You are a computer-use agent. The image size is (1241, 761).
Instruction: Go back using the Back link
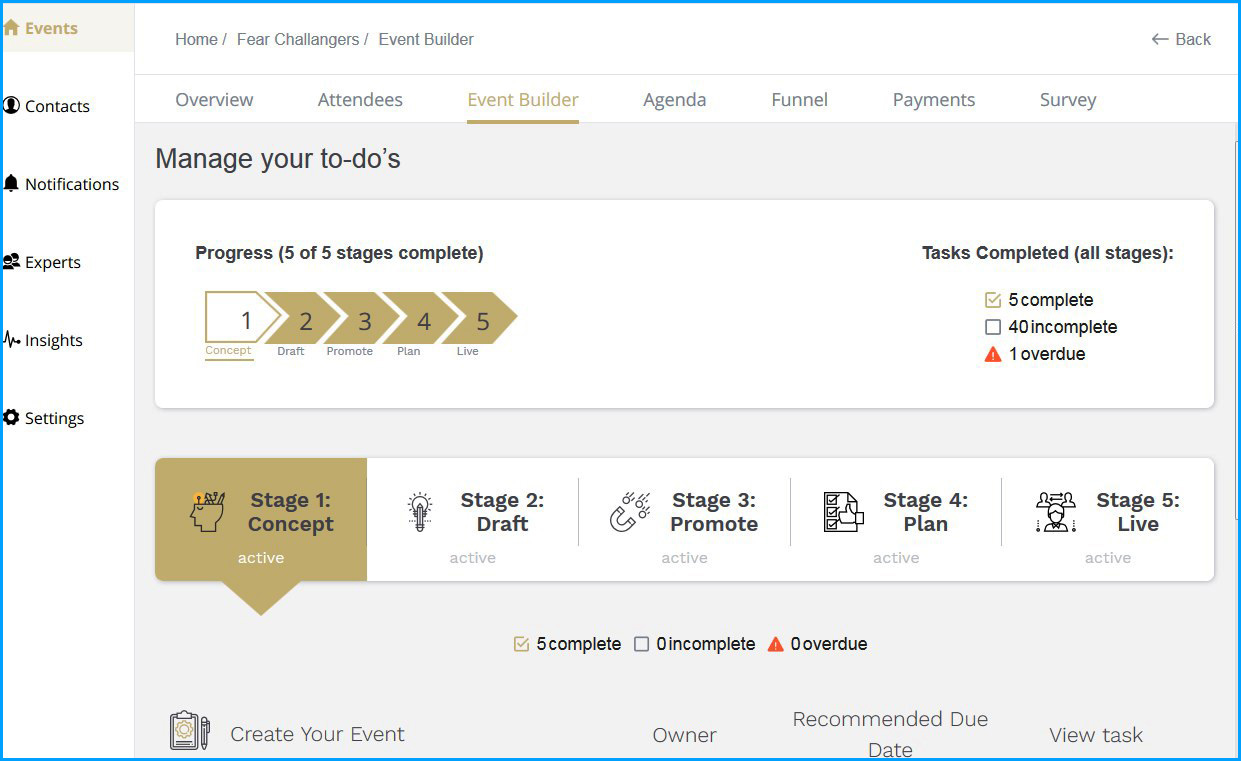tap(1182, 40)
